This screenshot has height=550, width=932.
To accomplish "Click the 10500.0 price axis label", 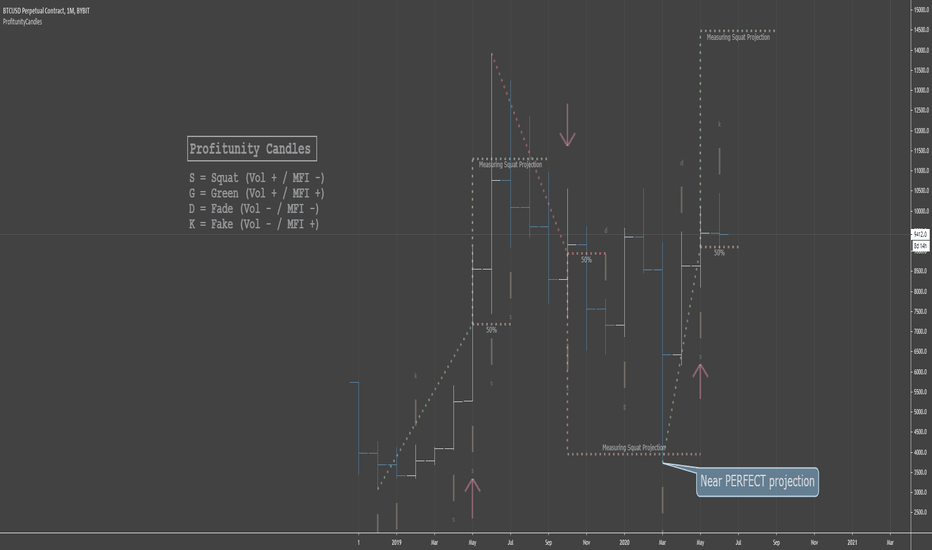I will (x=921, y=191).
